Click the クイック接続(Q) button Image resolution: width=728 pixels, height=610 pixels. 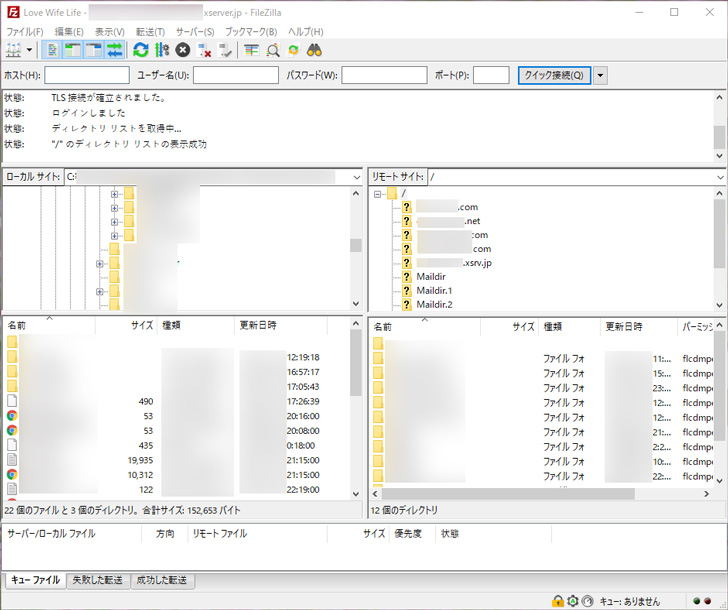[553, 75]
